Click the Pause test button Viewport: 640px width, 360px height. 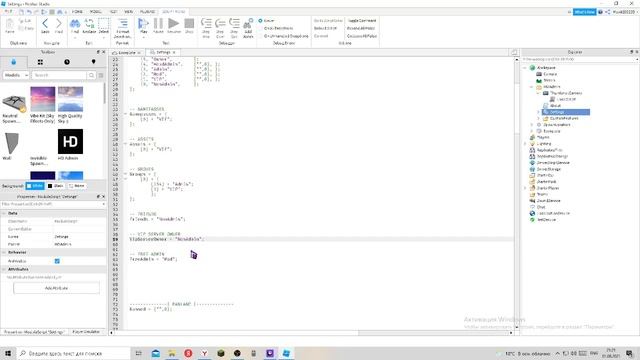coord(158,24)
